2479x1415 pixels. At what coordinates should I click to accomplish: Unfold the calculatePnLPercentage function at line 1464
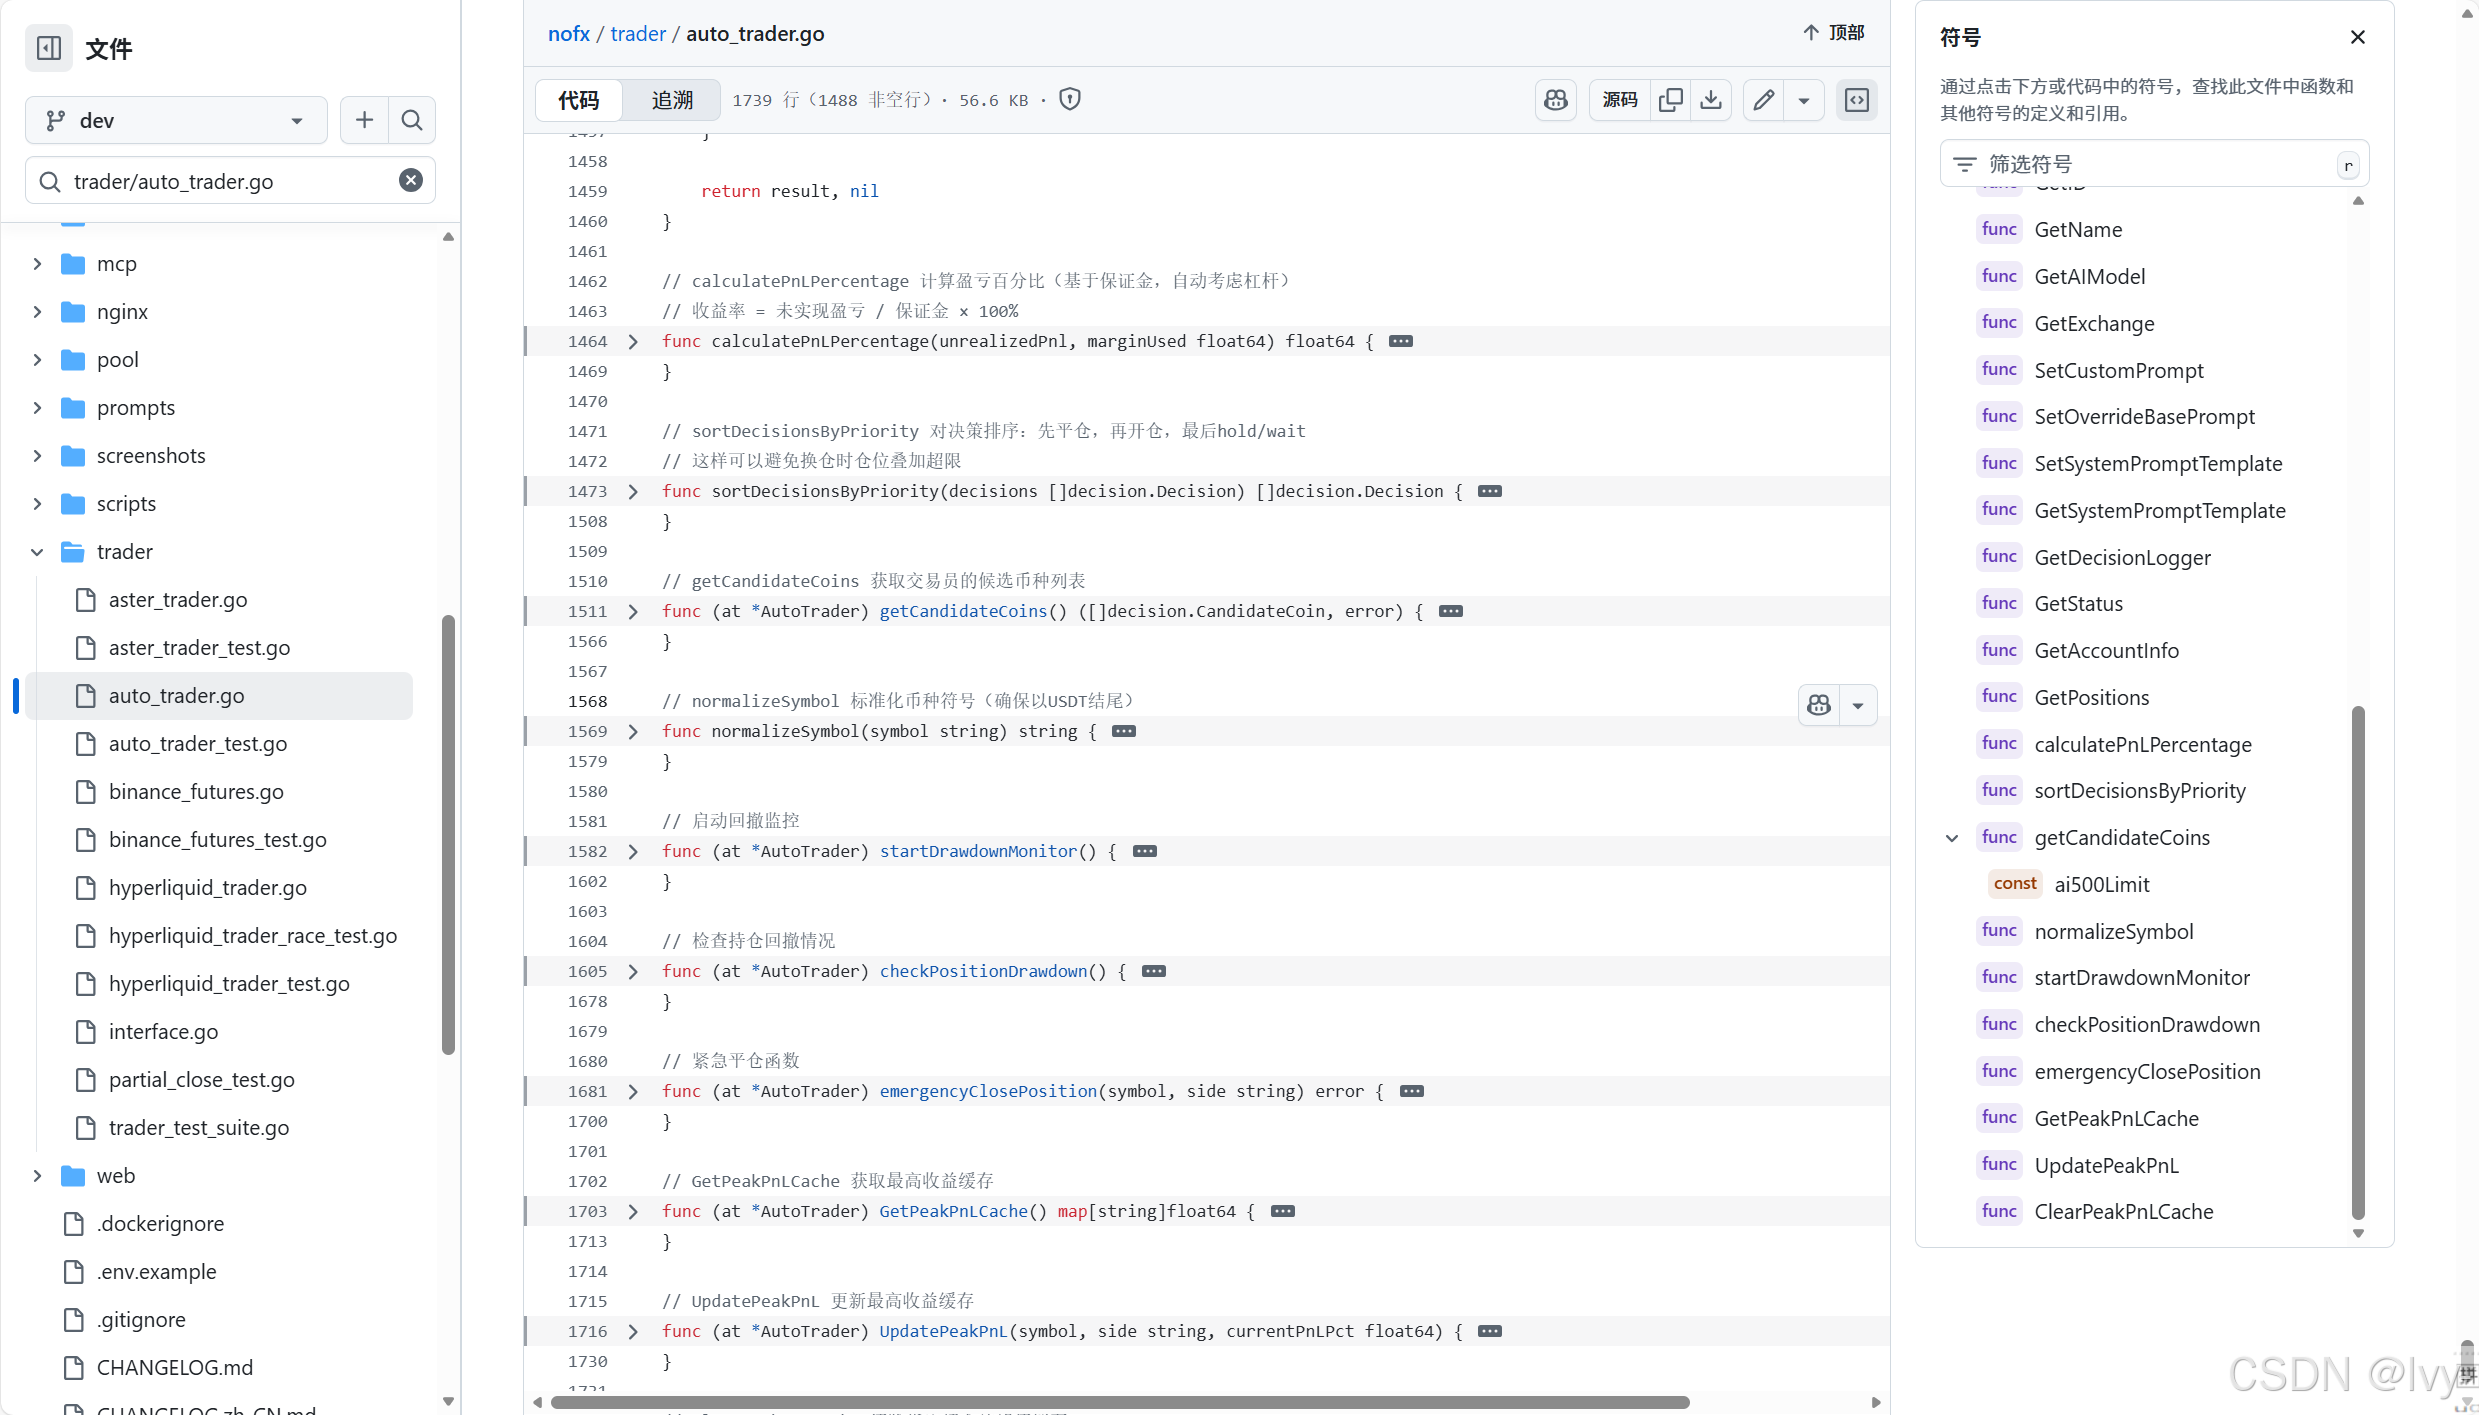[633, 342]
